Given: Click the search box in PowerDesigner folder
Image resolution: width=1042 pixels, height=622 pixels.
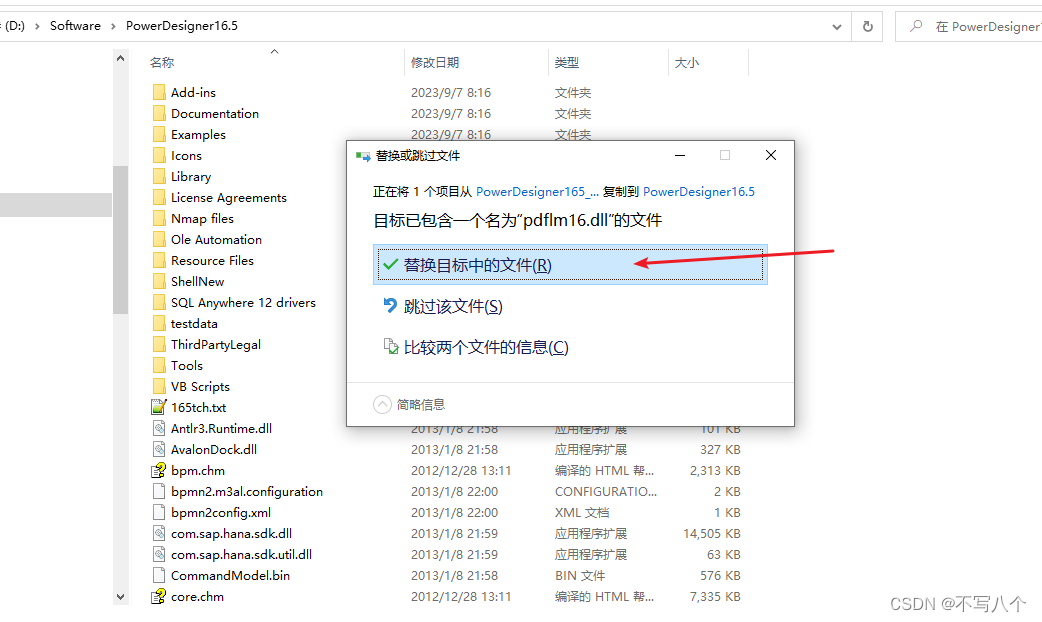Looking at the screenshot, I should [969, 27].
